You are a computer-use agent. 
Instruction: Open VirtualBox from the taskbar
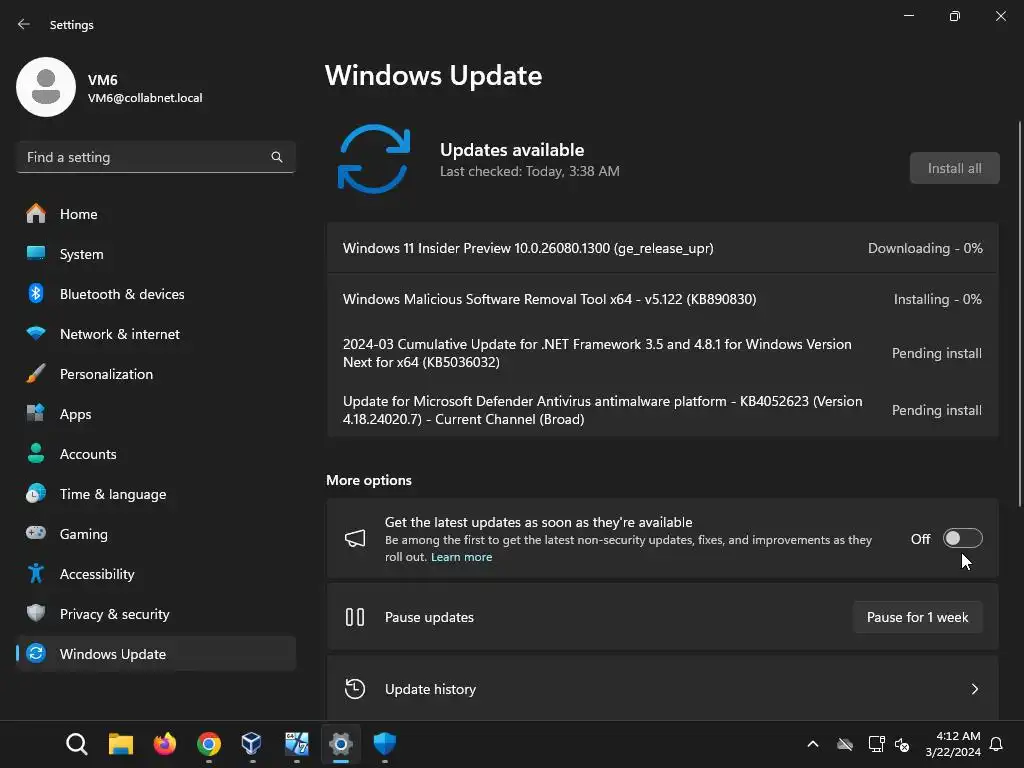[x=252, y=744]
